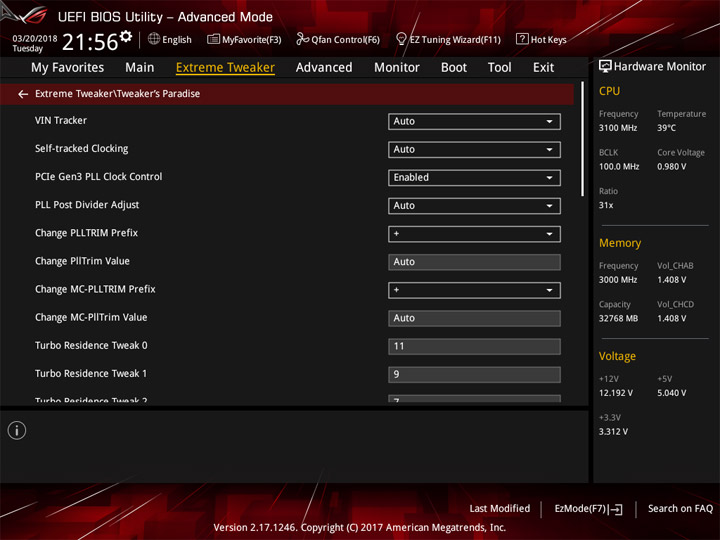Open the Monitor tab
Image resolution: width=720 pixels, height=540 pixels.
point(397,68)
